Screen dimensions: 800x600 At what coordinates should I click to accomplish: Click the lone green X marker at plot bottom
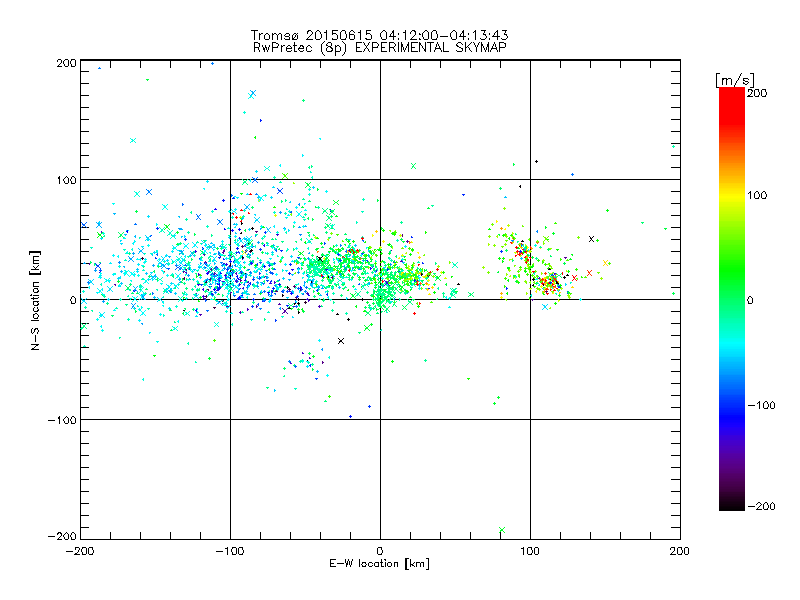pyautogui.click(x=502, y=530)
